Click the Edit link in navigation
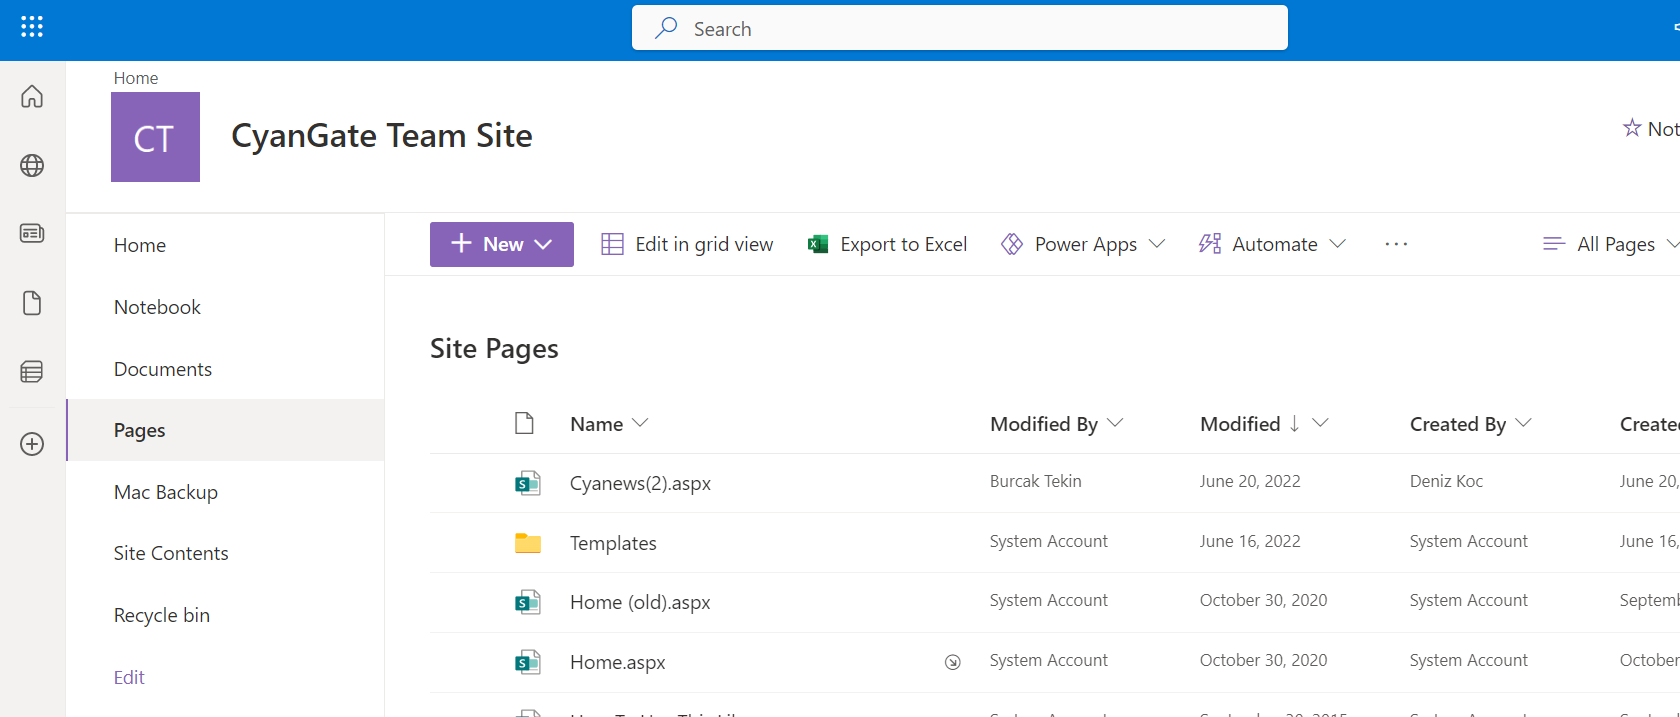Screen dimensions: 1680x717 [129, 677]
